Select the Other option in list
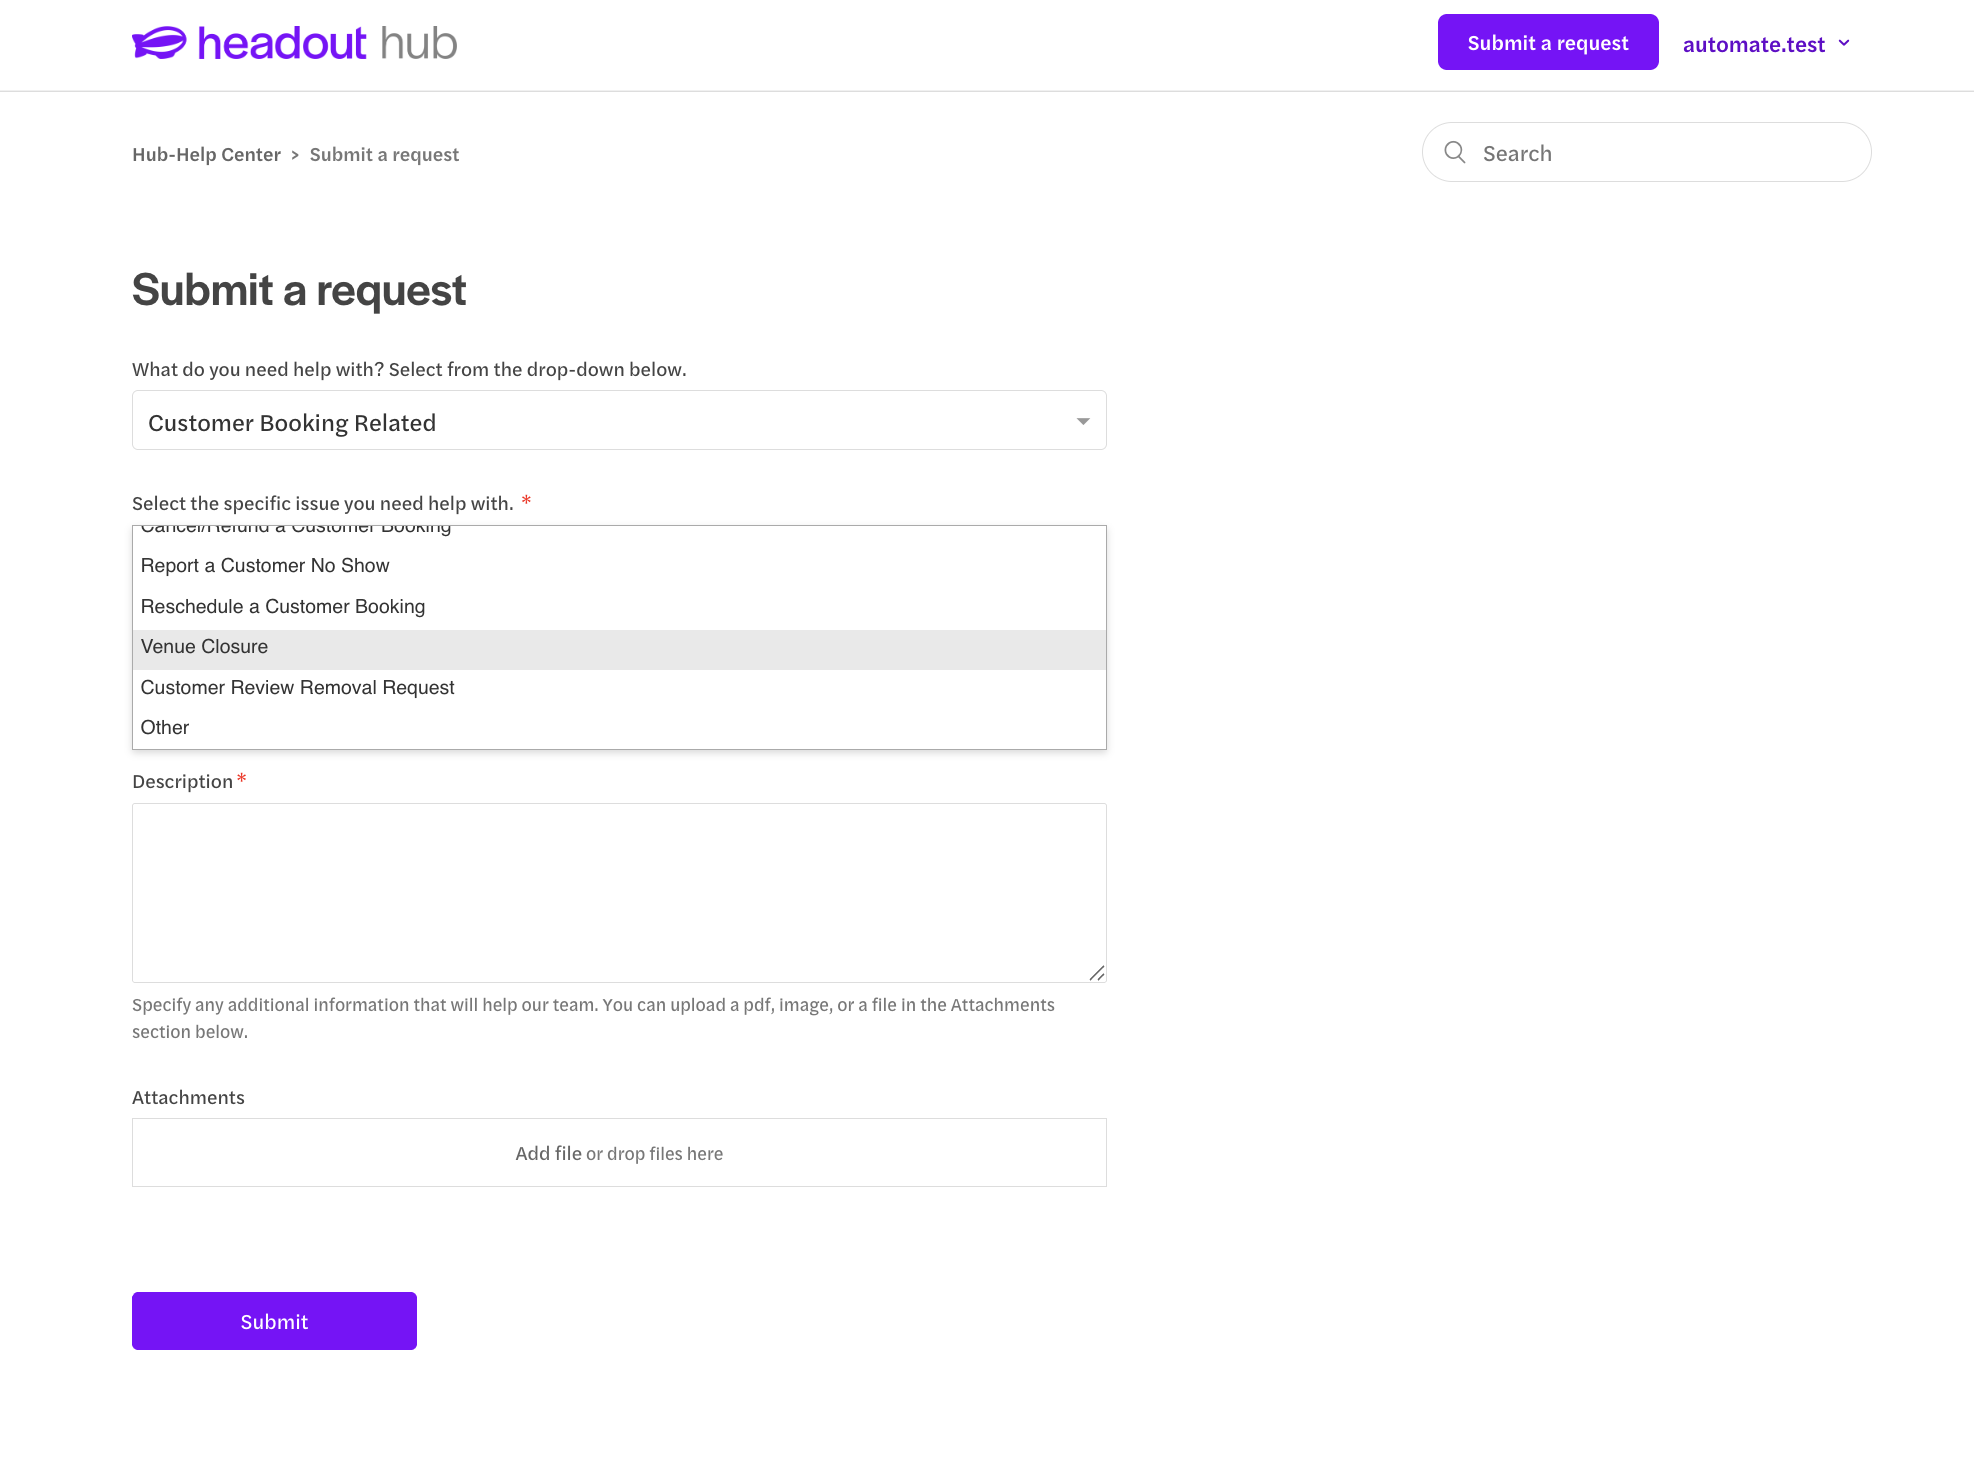1974x1480 pixels. pos(619,728)
